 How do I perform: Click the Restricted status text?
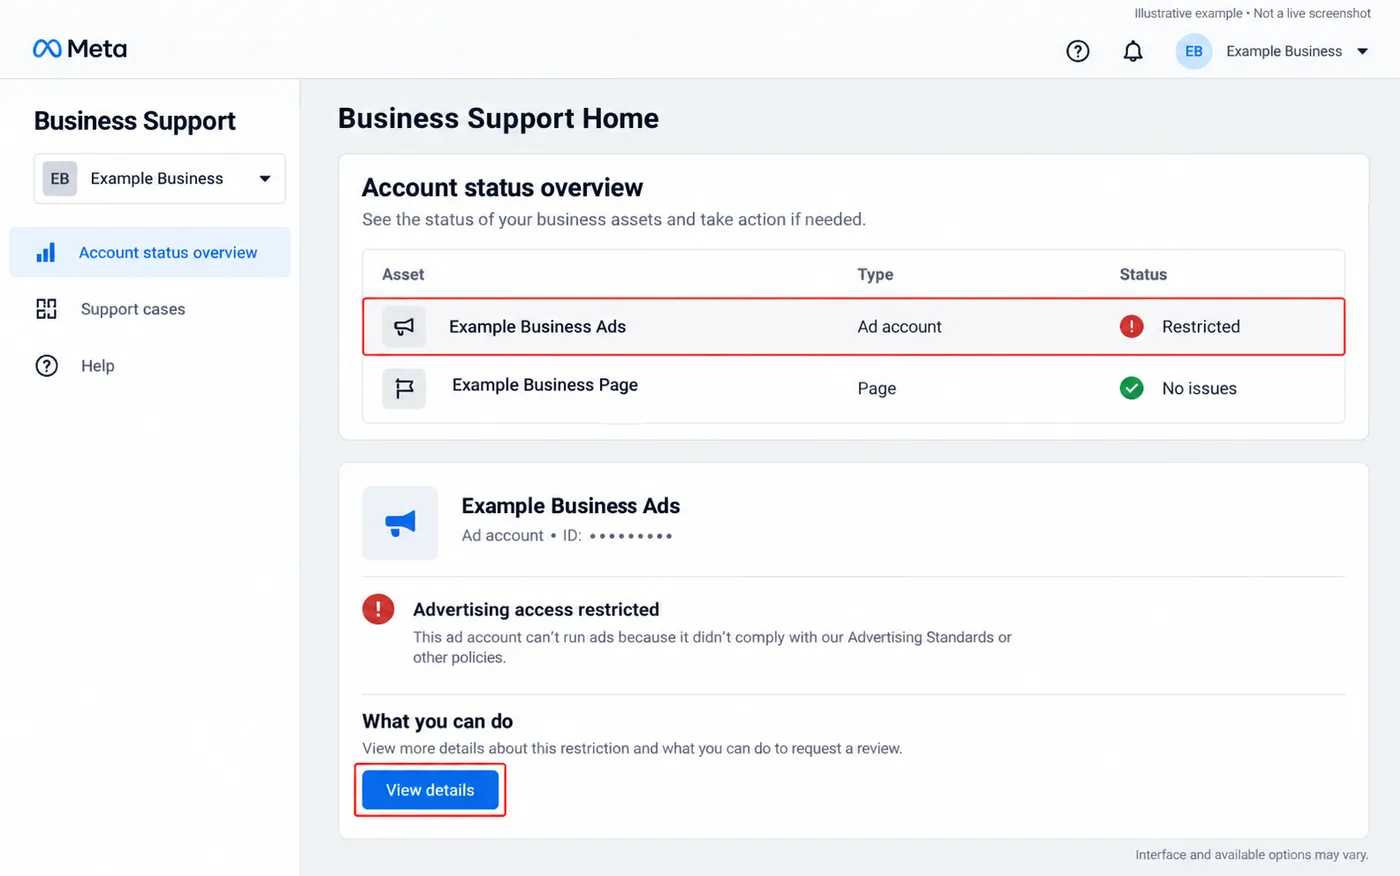click(x=1201, y=327)
